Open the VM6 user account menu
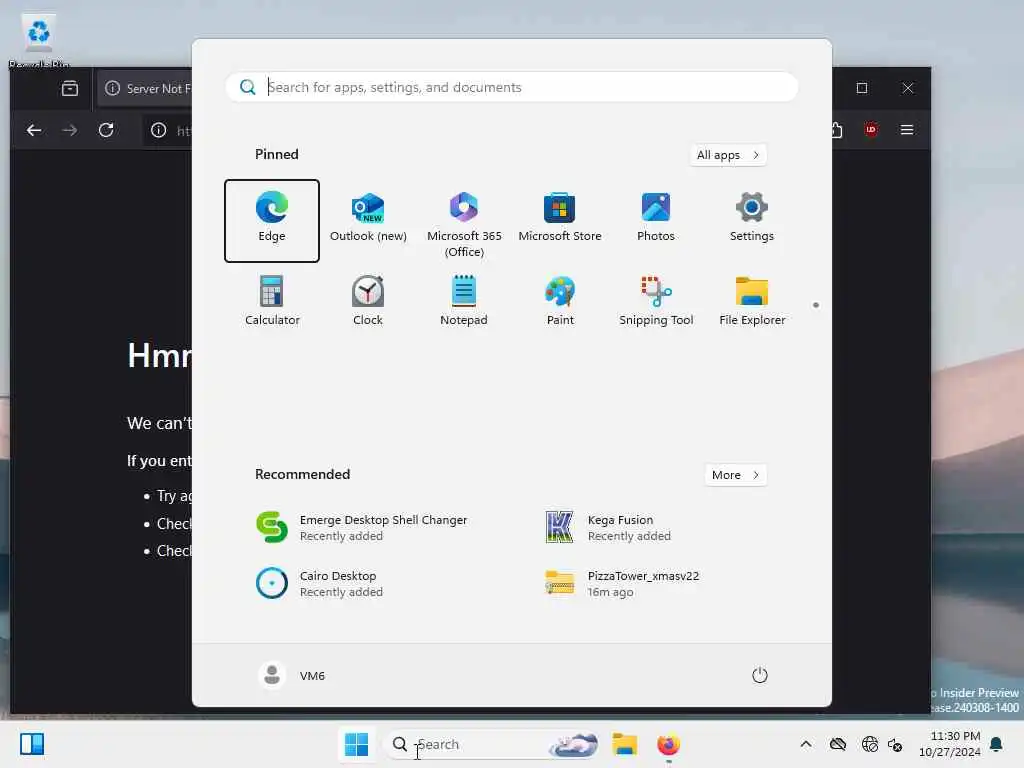1024x768 pixels. click(x=292, y=675)
